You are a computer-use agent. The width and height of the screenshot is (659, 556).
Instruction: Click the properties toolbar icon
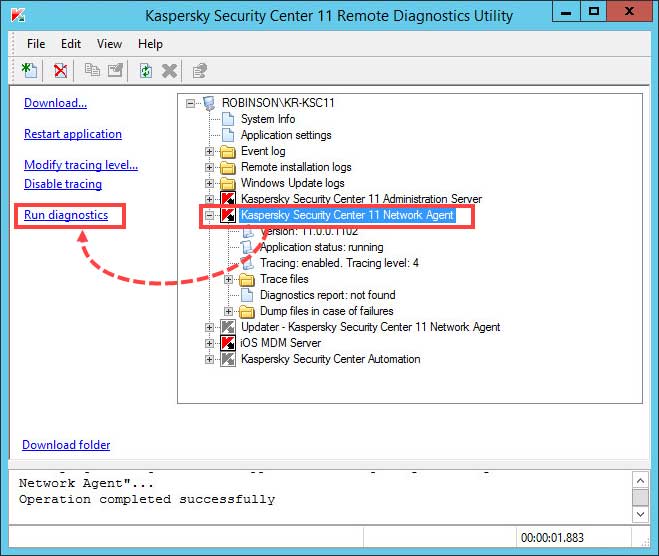click(x=200, y=71)
